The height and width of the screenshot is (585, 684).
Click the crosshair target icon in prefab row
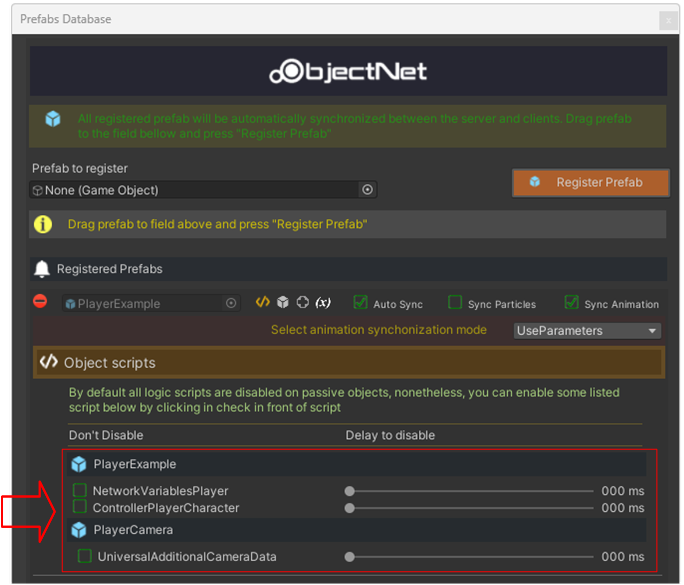point(303,302)
